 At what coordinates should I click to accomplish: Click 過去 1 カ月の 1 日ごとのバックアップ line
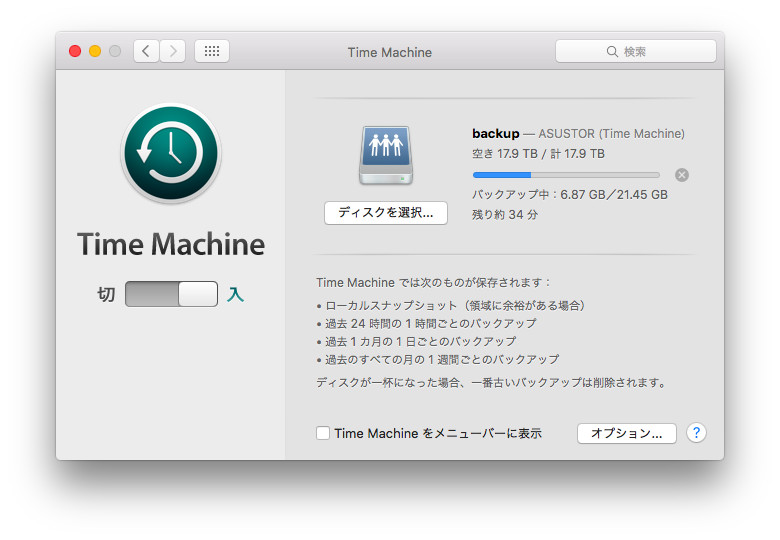[416, 342]
